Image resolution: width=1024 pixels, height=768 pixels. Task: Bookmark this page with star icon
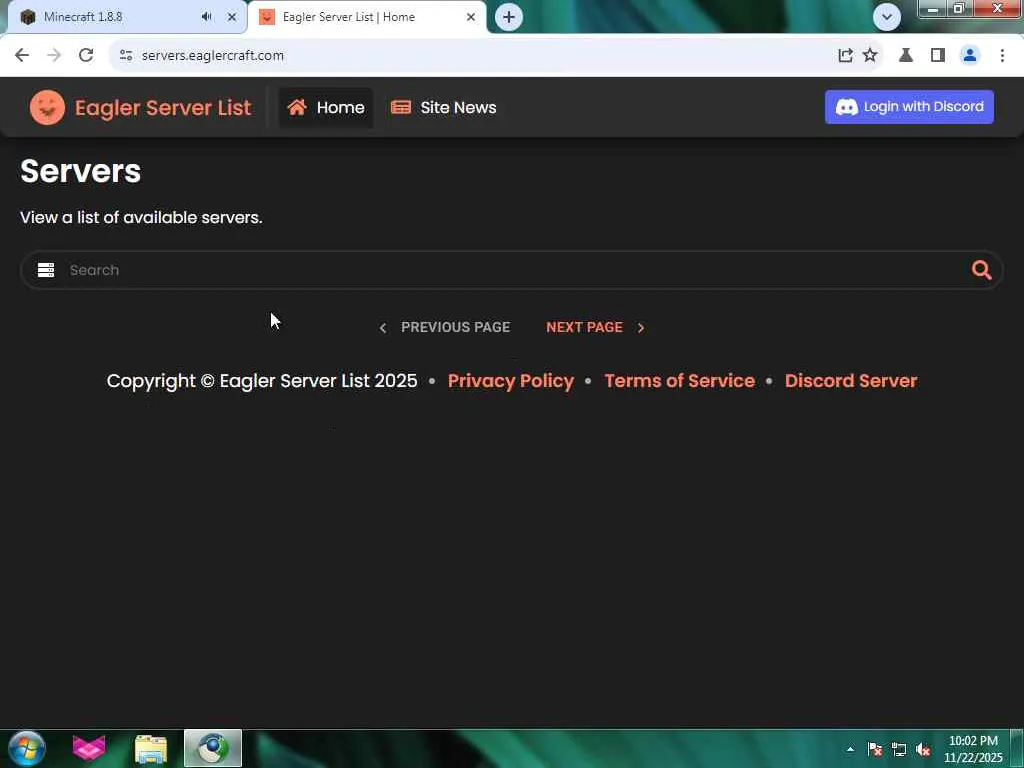point(870,56)
